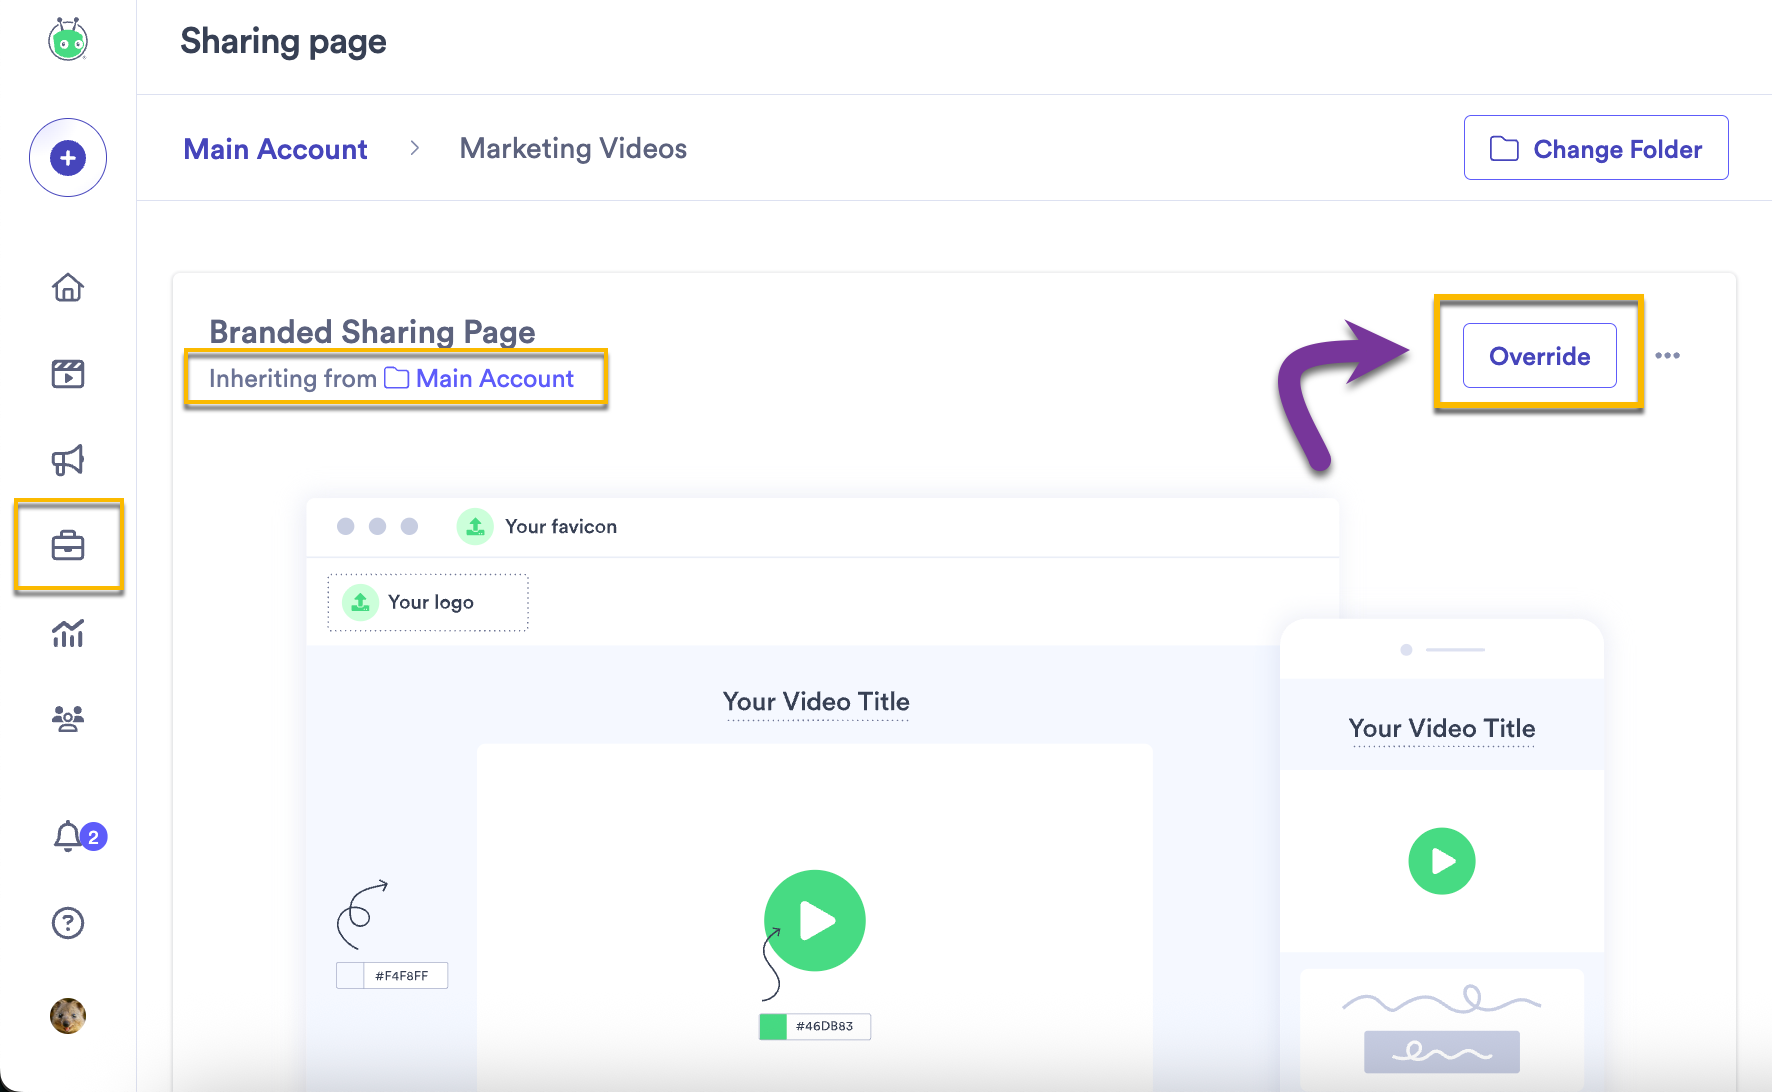Upload a favicon via the upload icon
The height and width of the screenshot is (1092, 1772).
(x=474, y=526)
